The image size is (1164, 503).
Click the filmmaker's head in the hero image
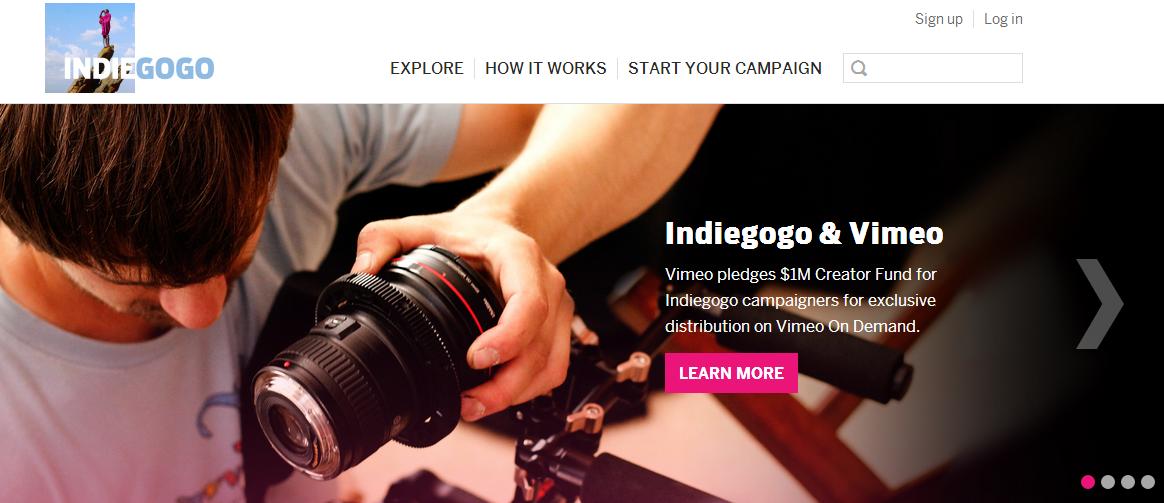click(x=141, y=200)
